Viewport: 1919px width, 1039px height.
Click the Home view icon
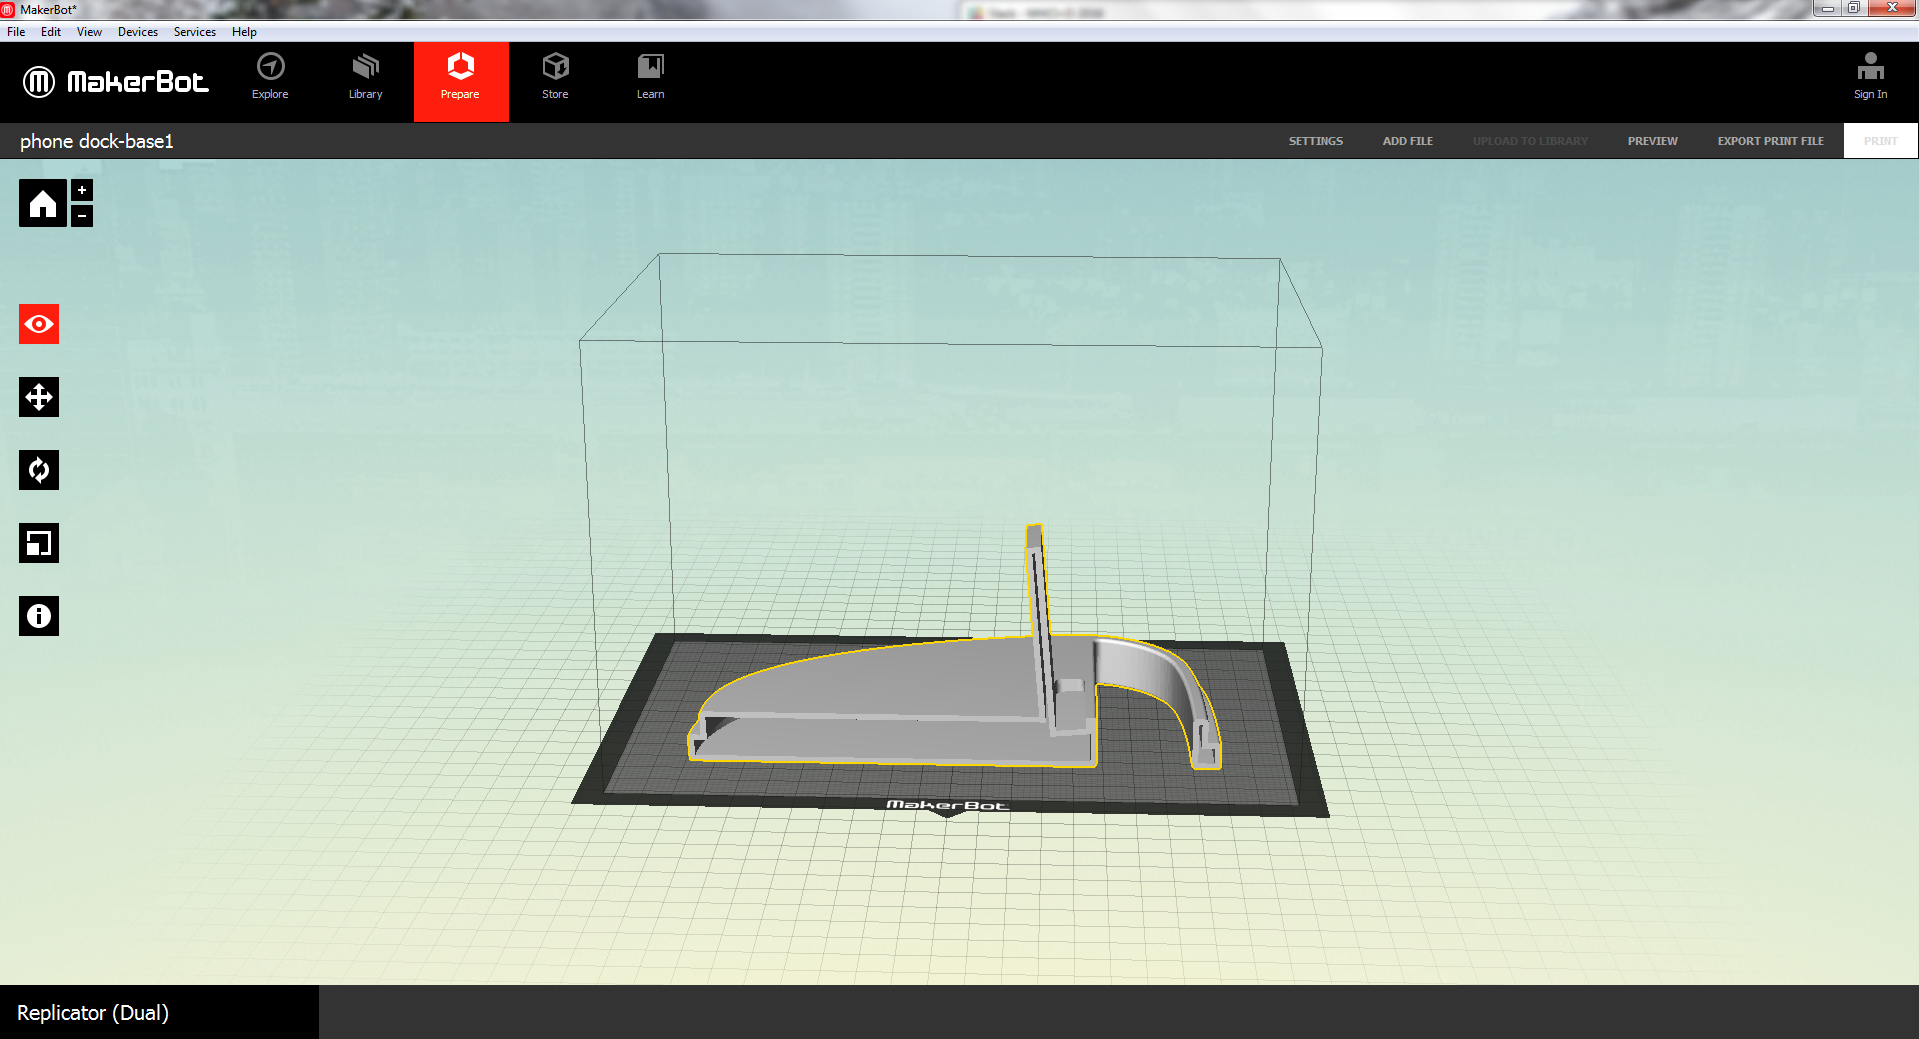click(42, 203)
